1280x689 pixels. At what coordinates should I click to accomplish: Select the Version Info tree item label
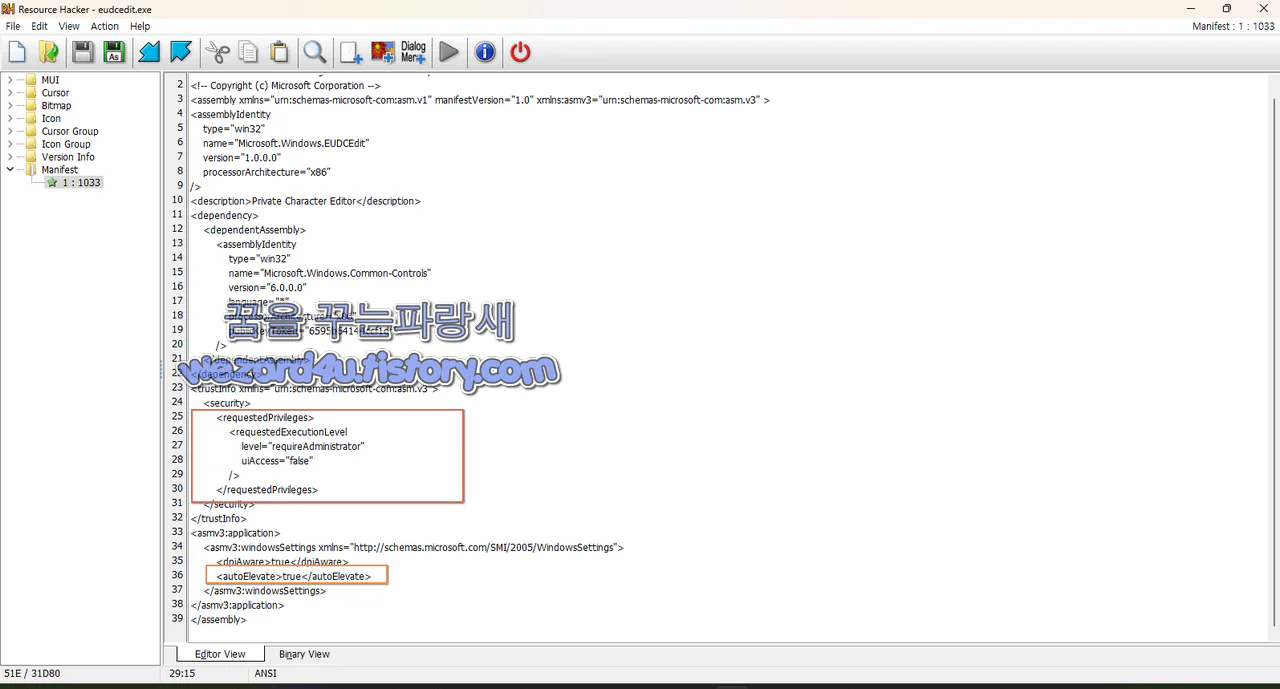coord(68,157)
